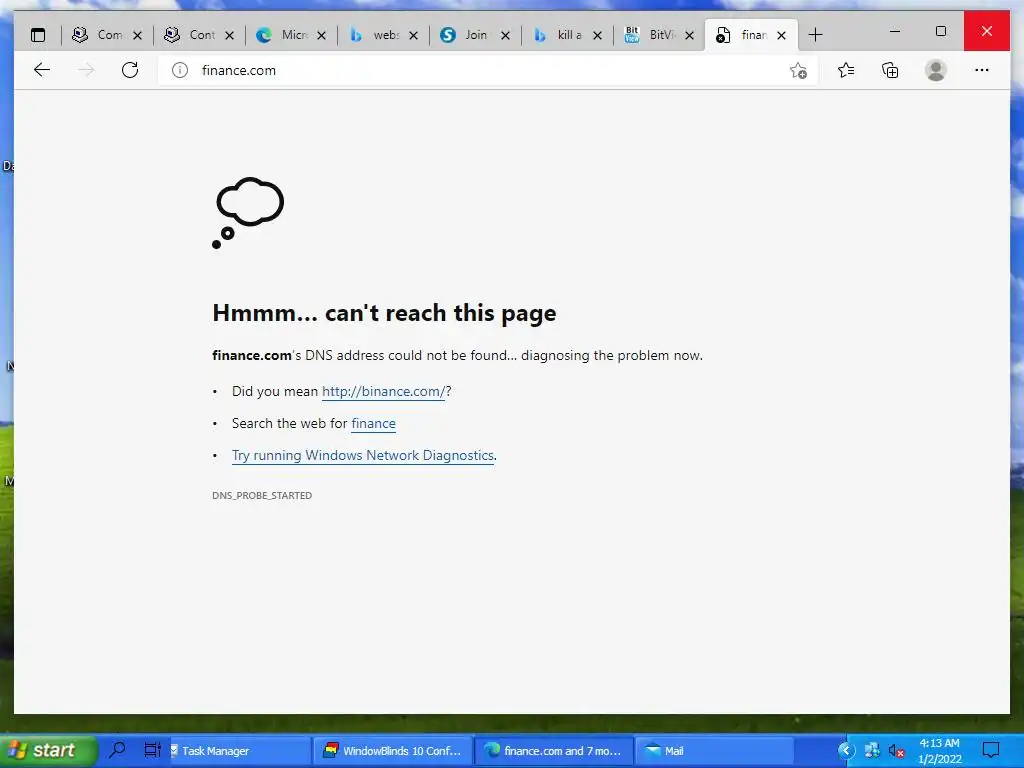Open a new tab with plus button
The height and width of the screenshot is (768, 1024).
point(816,35)
